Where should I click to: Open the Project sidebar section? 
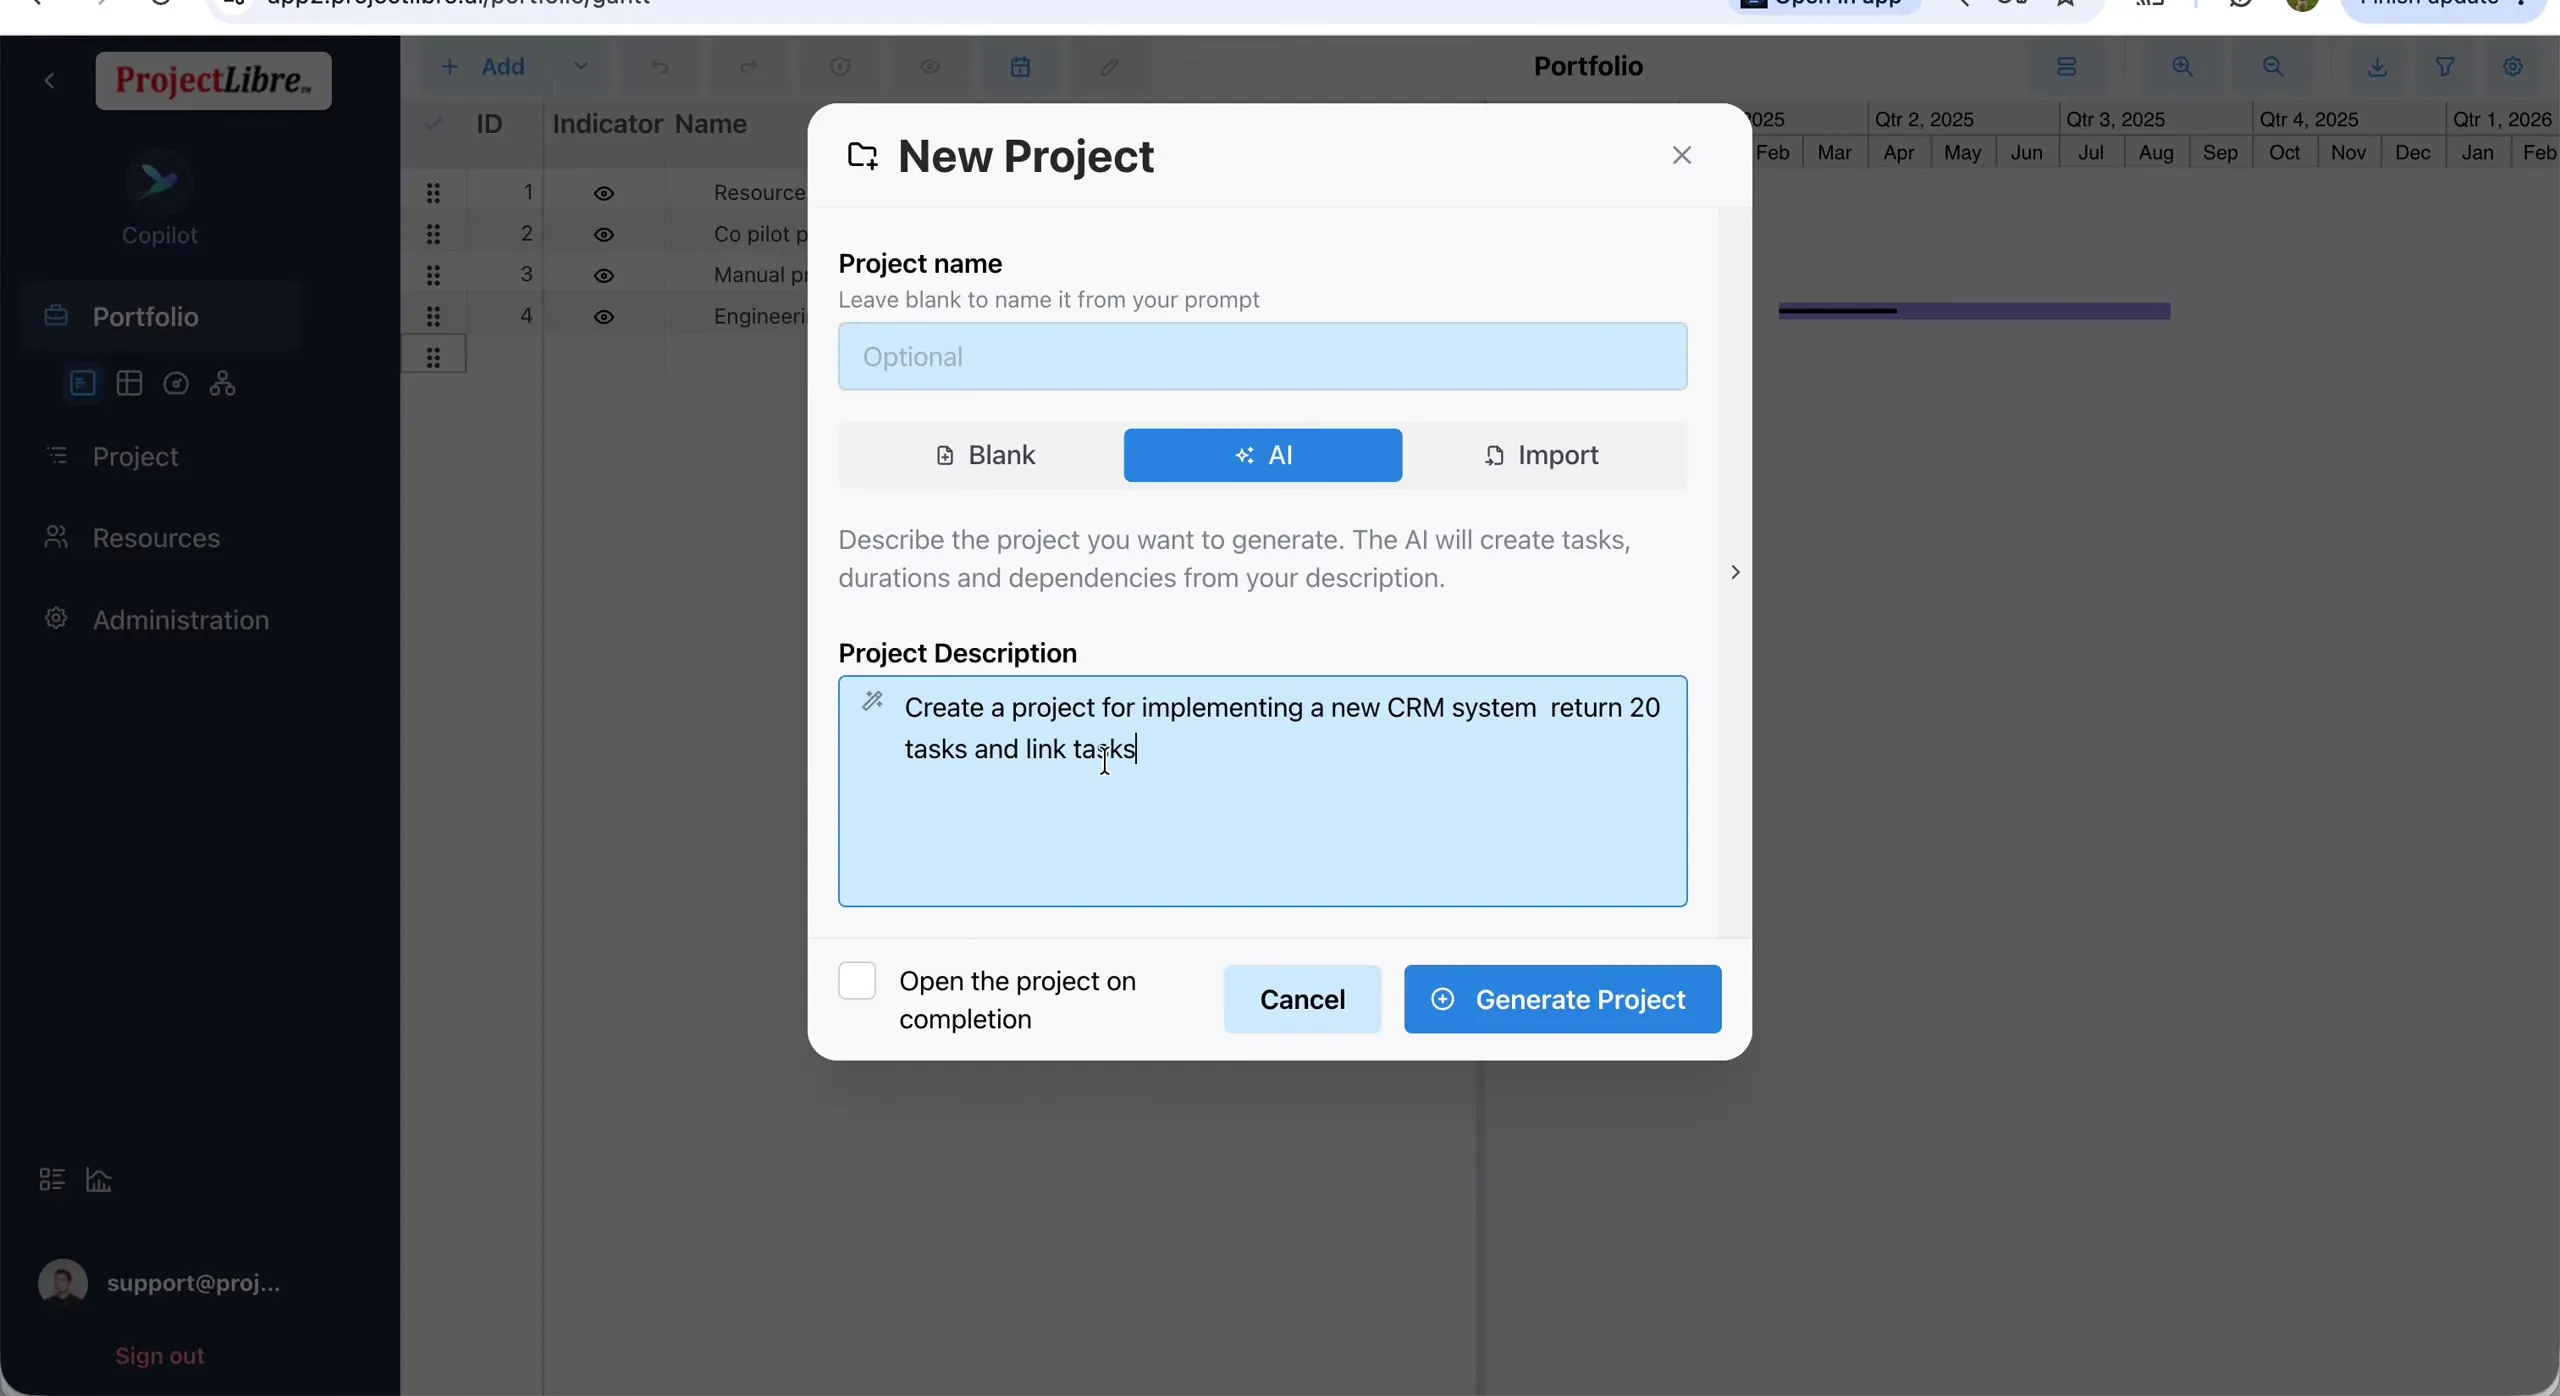(x=135, y=456)
